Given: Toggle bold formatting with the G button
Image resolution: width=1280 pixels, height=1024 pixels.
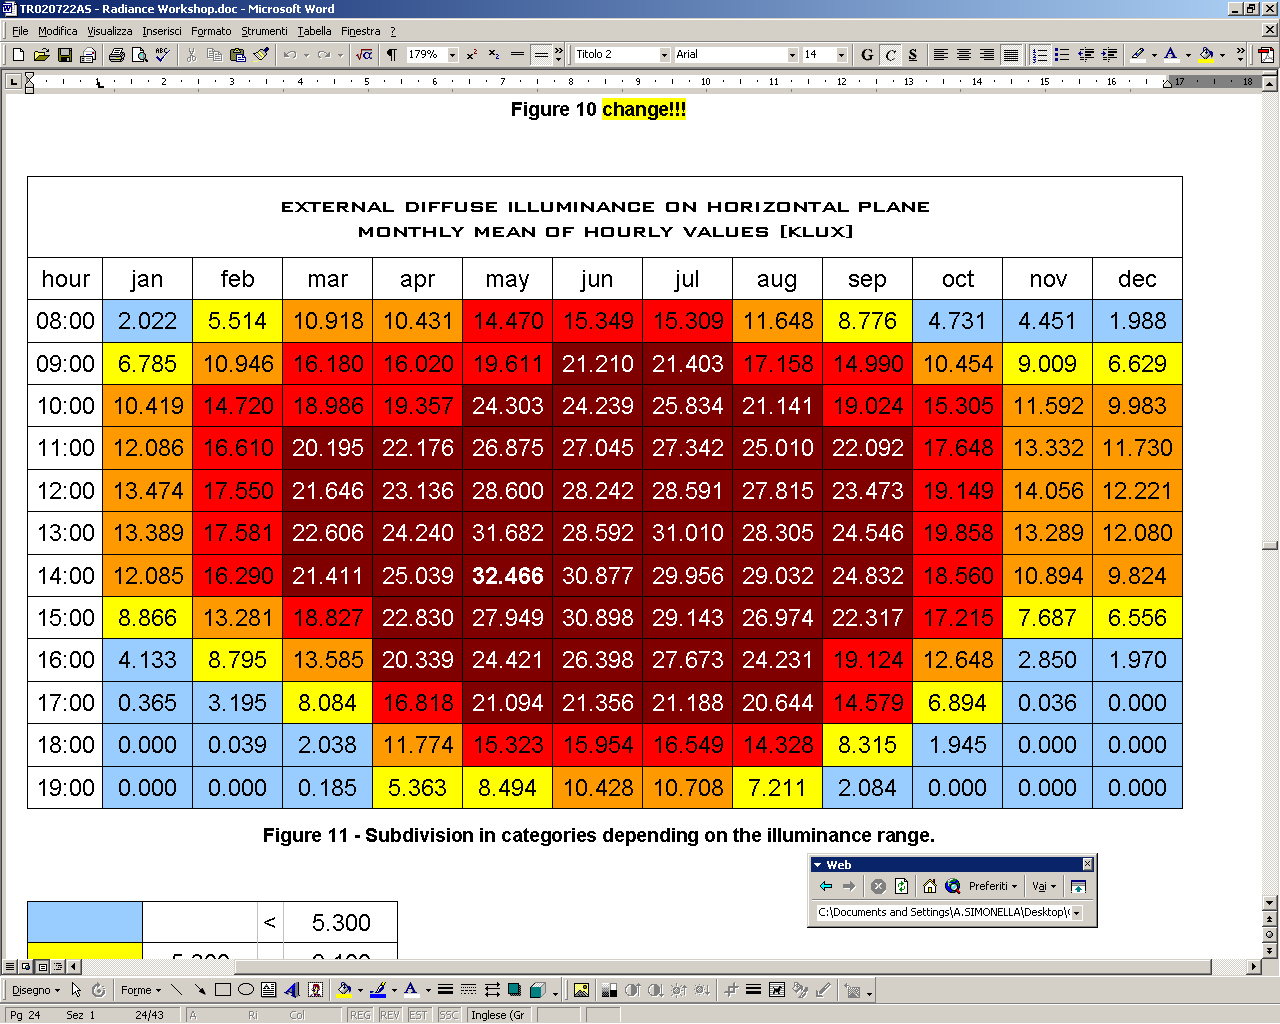Looking at the screenshot, I should pos(867,55).
